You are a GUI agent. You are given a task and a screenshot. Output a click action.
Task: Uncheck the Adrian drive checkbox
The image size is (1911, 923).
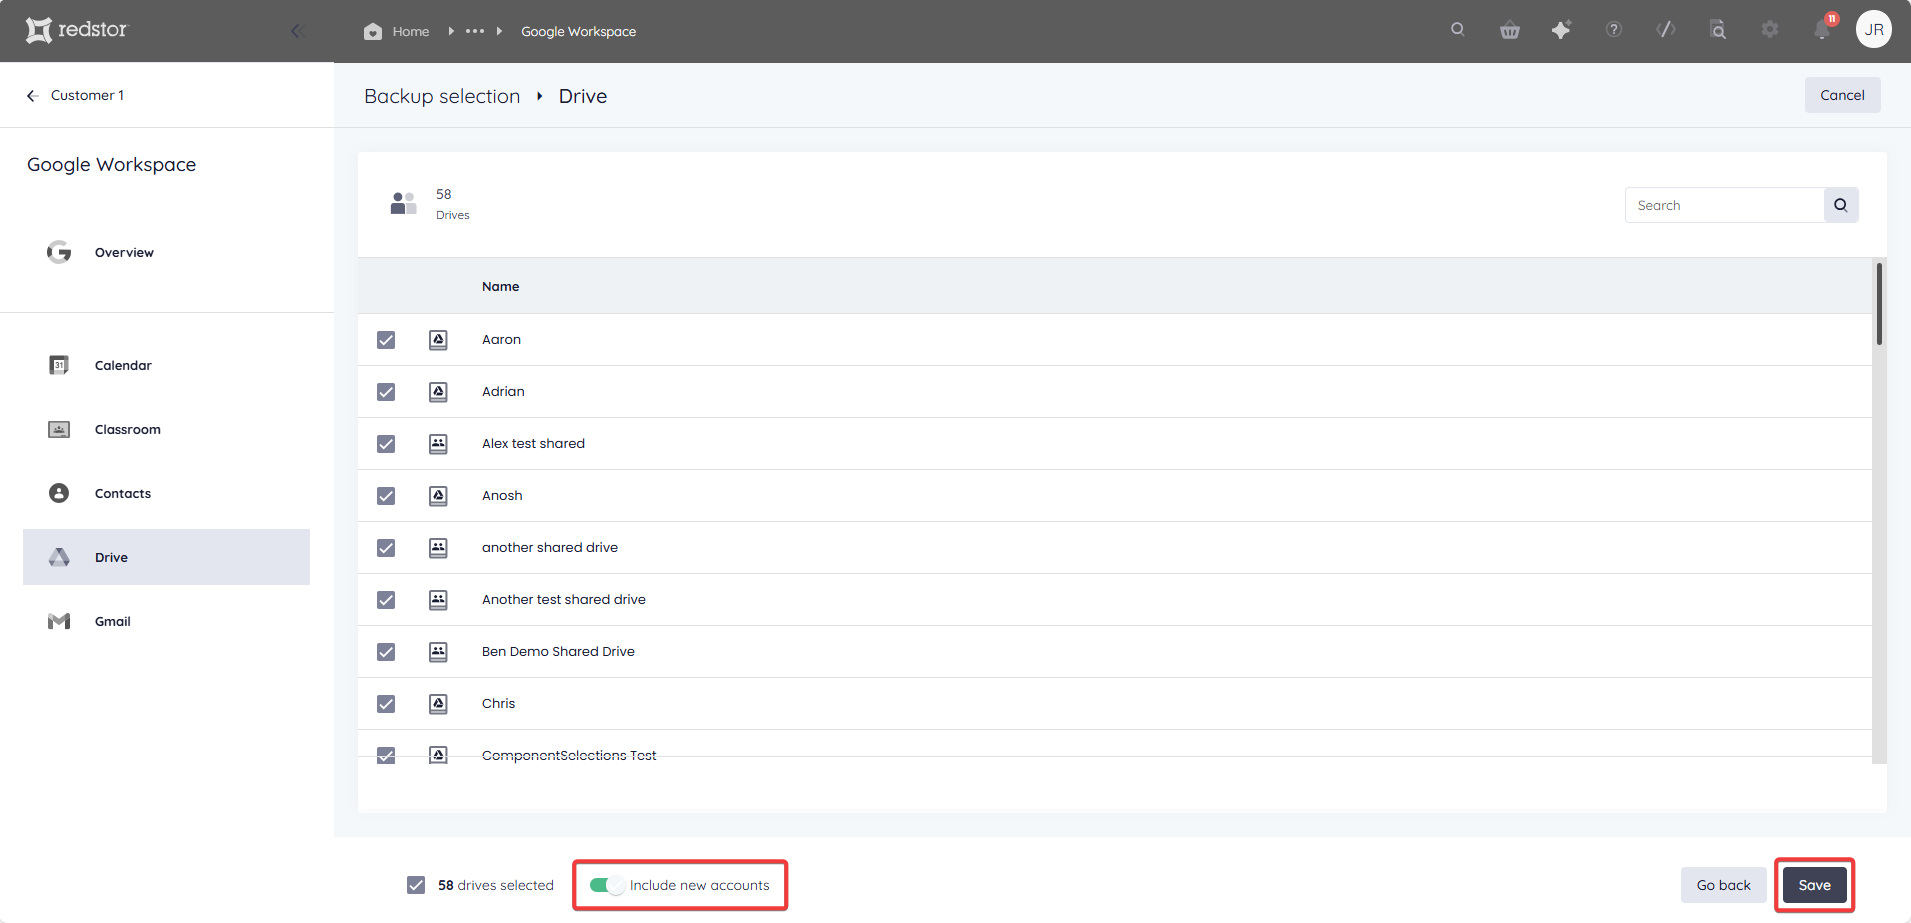point(386,392)
